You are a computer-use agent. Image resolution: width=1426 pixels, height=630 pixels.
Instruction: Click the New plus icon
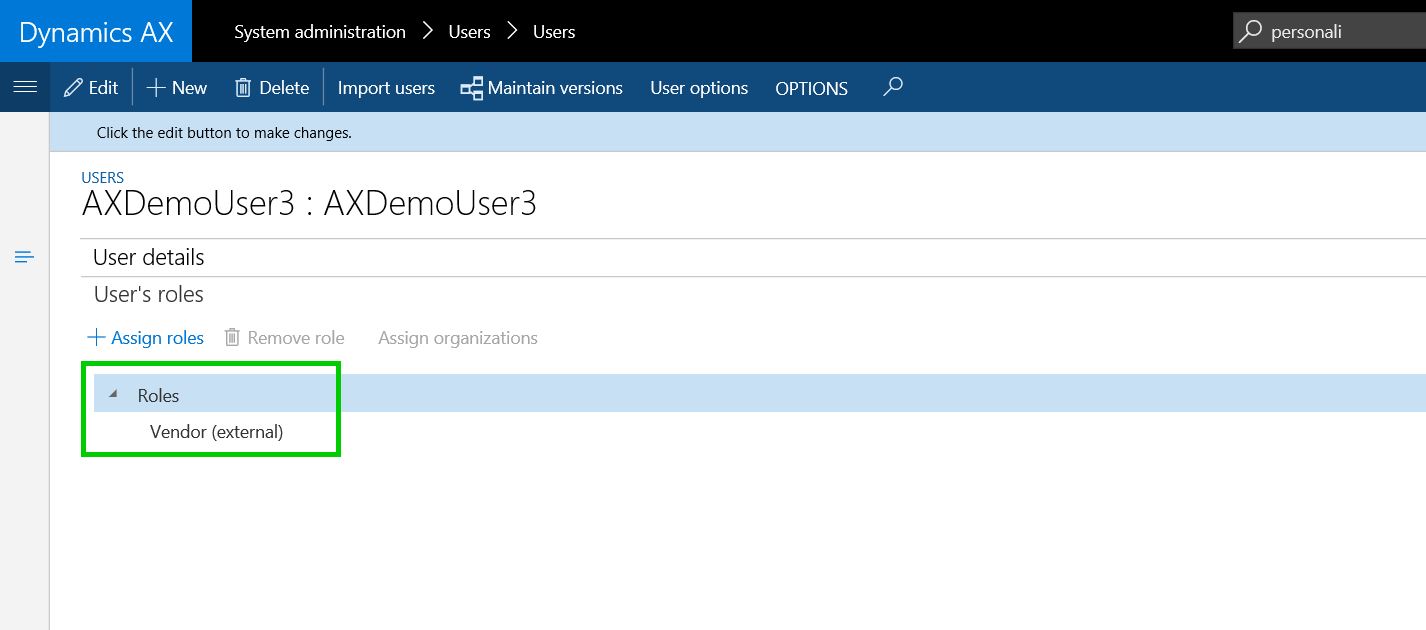[x=156, y=88]
